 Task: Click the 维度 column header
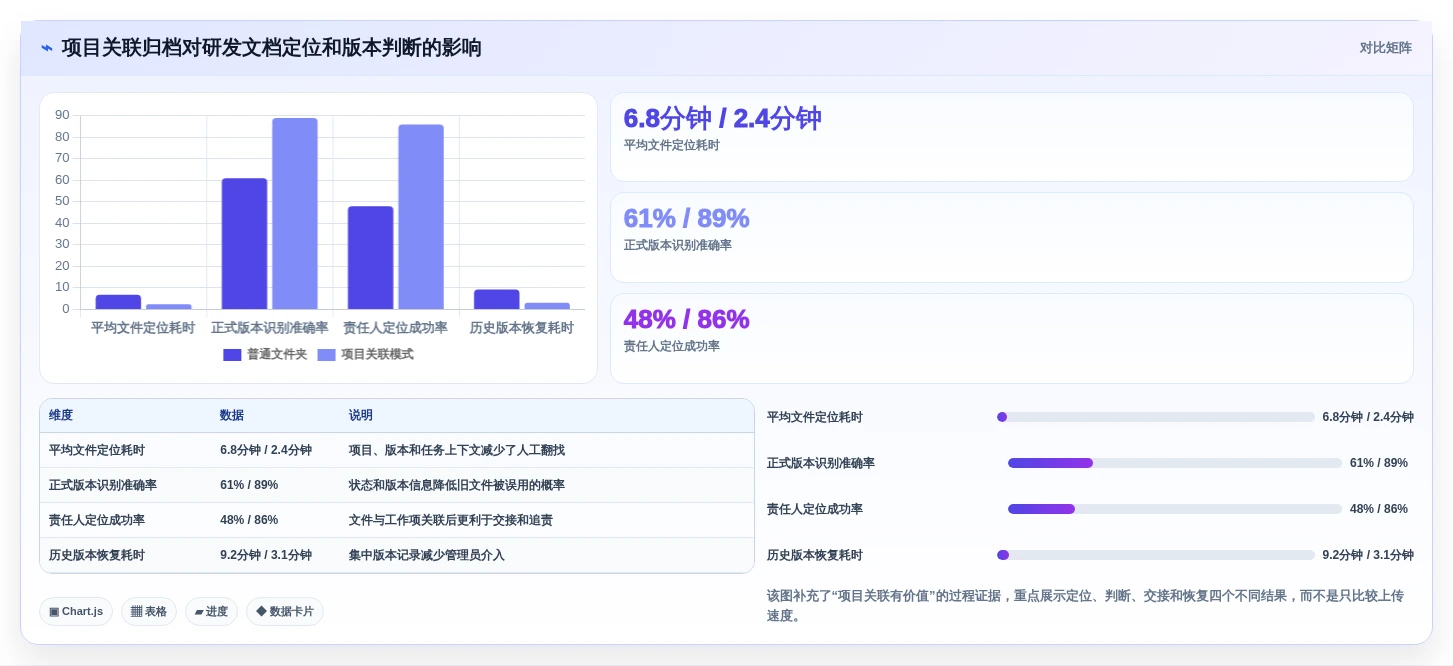point(61,416)
